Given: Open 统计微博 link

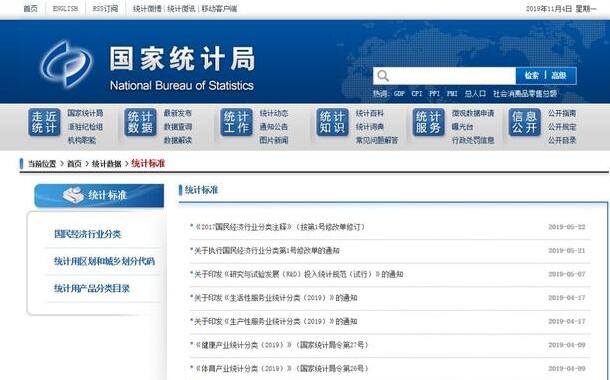Looking at the screenshot, I should tap(147, 8).
